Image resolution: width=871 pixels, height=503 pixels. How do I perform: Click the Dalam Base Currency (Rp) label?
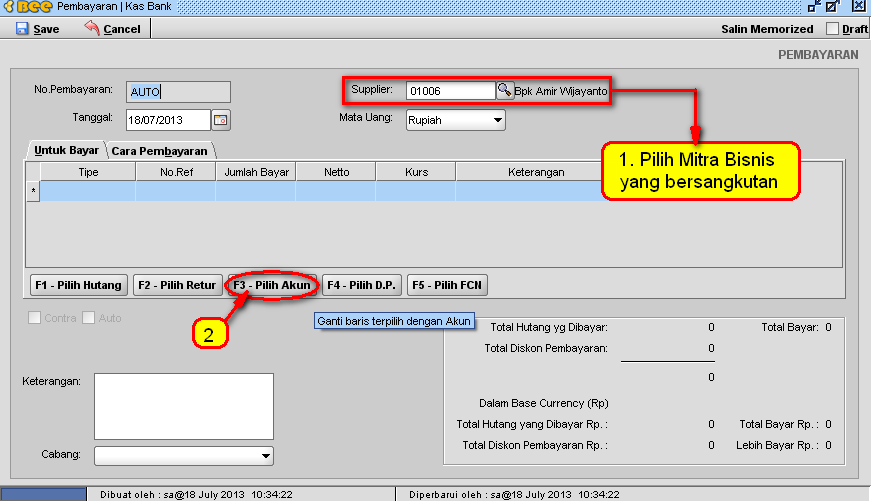tap(544, 403)
